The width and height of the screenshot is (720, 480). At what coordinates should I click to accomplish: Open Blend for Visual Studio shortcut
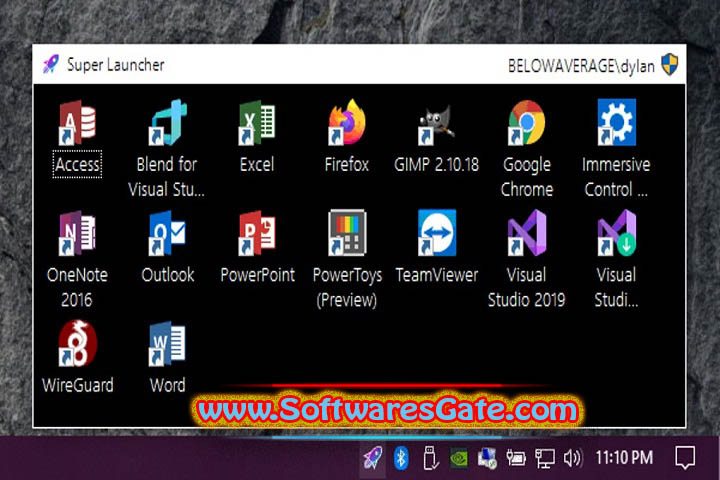[167, 122]
